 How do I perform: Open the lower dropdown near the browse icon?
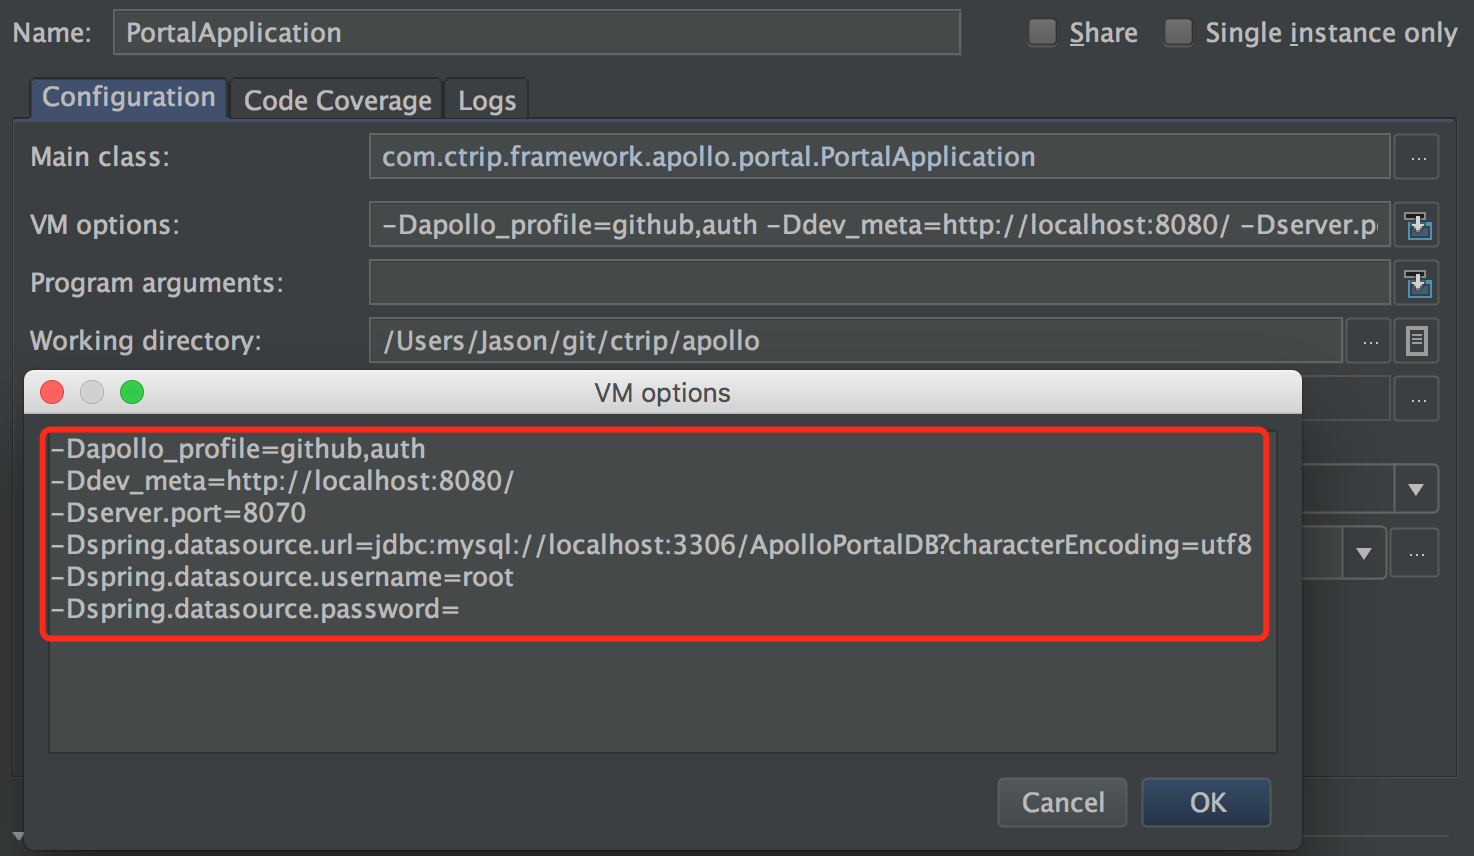[x=1363, y=552]
